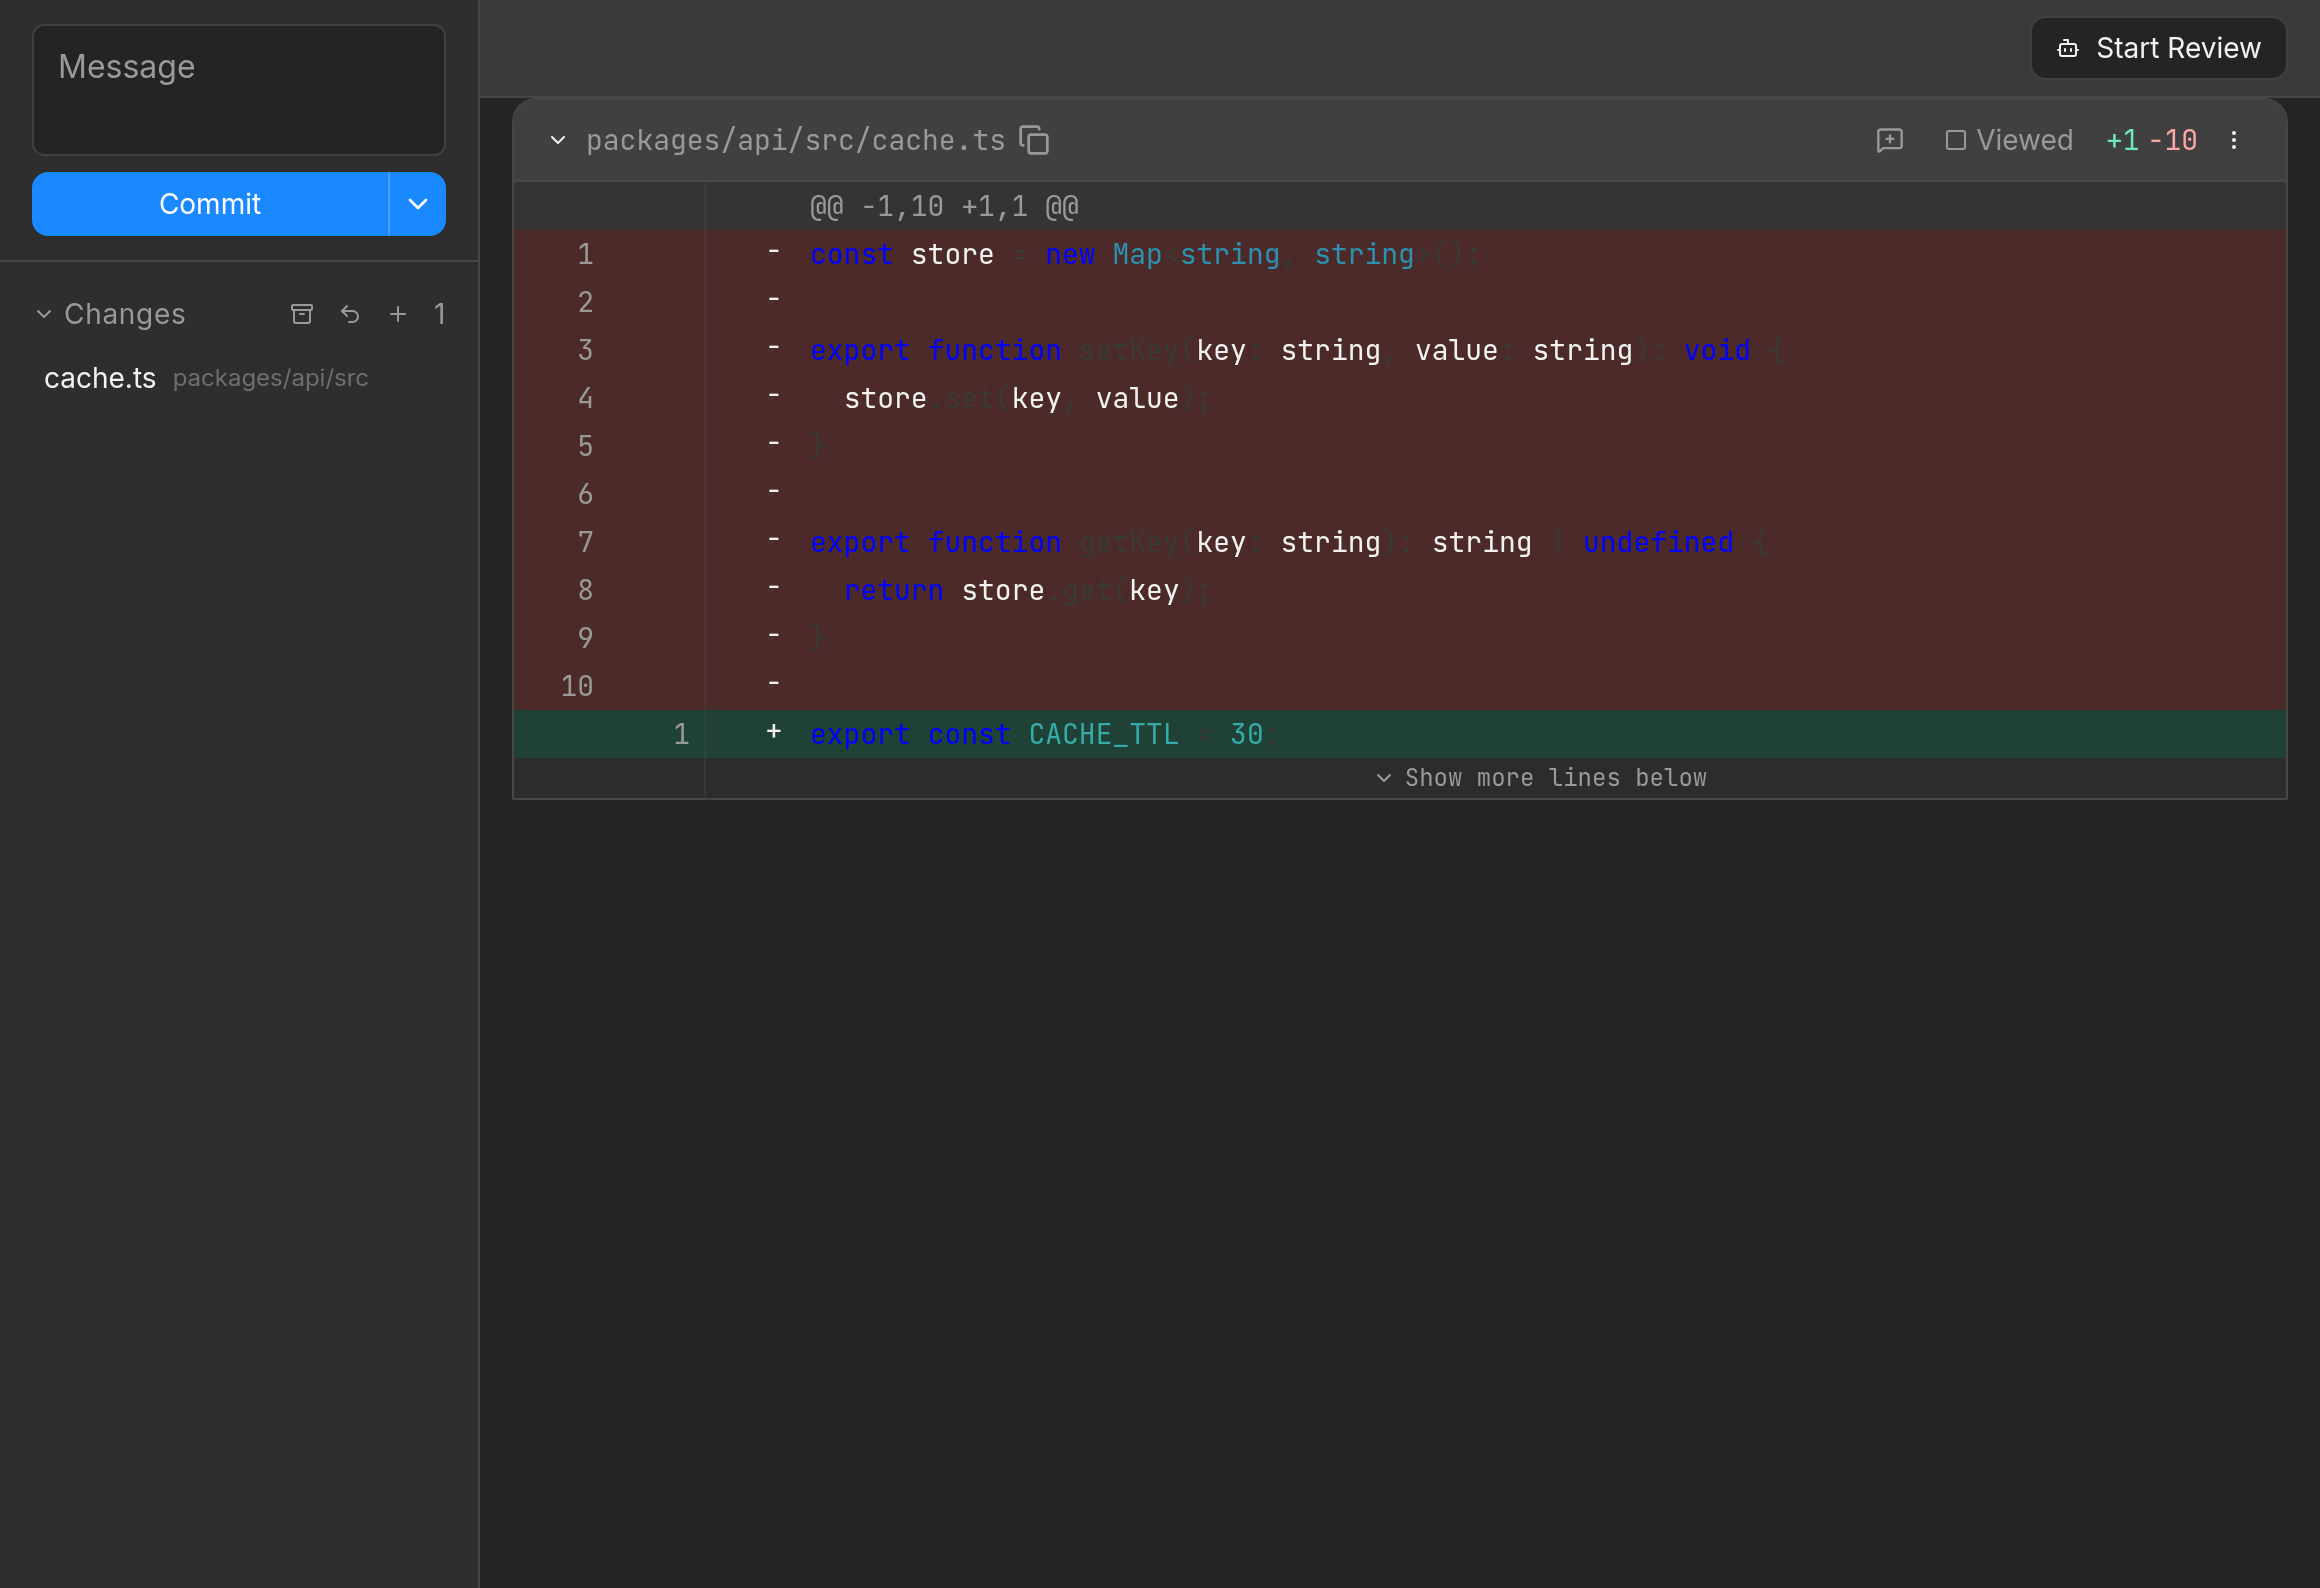
Task: Click removed line 7 export function getKey
Action: 1400,542
